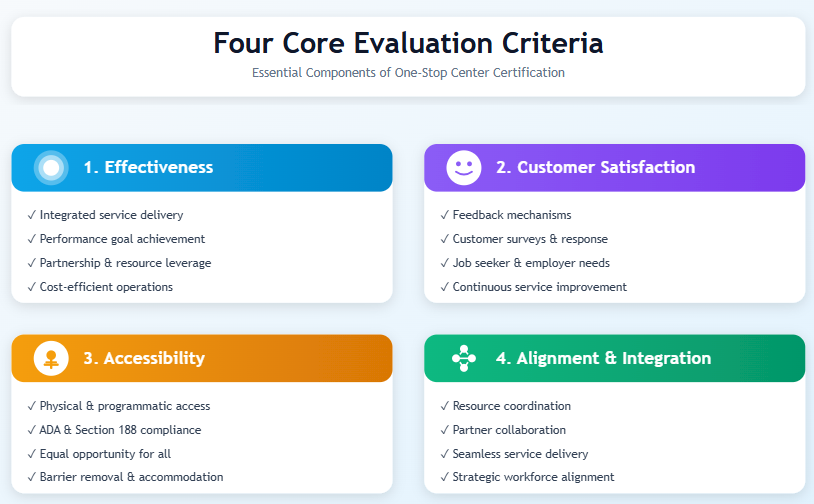The height and width of the screenshot is (504, 814).
Task: Select the '2. Customer Satisfaction' purple header
Action: coord(595,167)
